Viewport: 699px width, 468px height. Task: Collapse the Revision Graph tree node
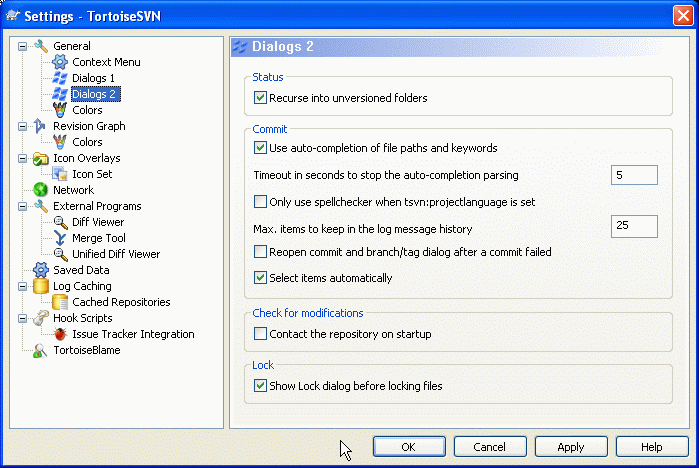22,126
